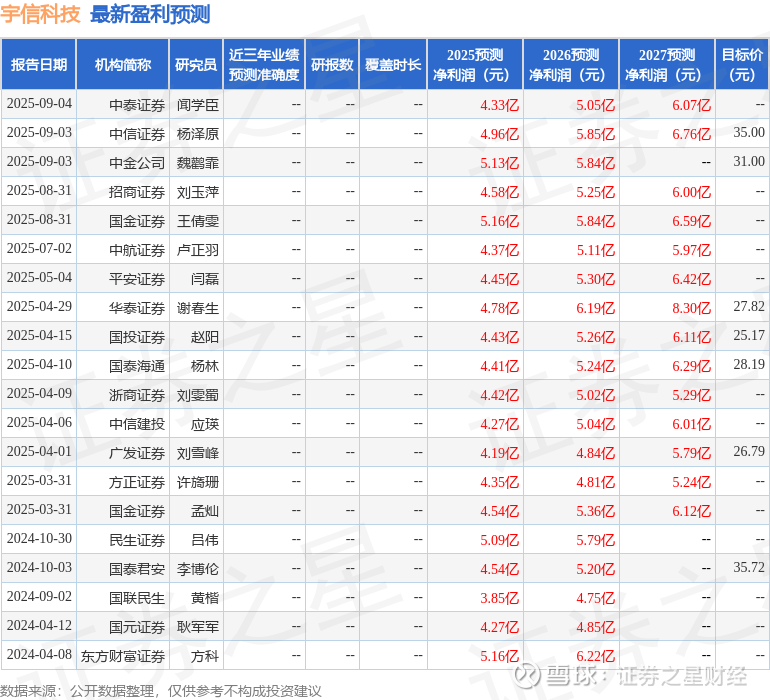Select the 2025预测净利润 column header
Viewport: 770px width, 700px height.
click(x=475, y=64)
